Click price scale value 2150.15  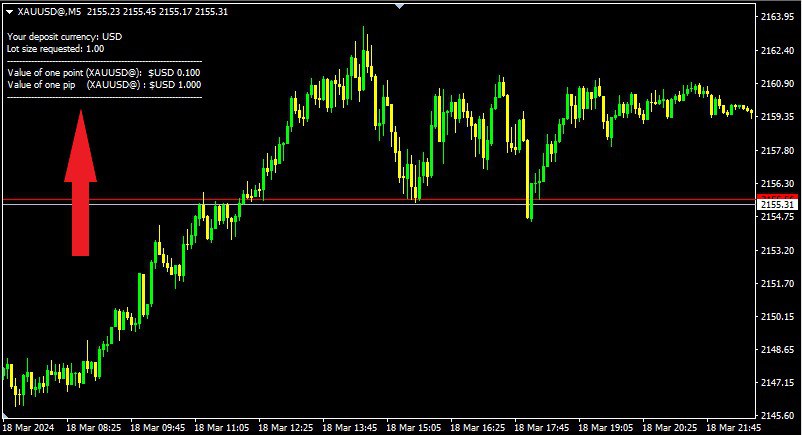[x=777, y=316]
